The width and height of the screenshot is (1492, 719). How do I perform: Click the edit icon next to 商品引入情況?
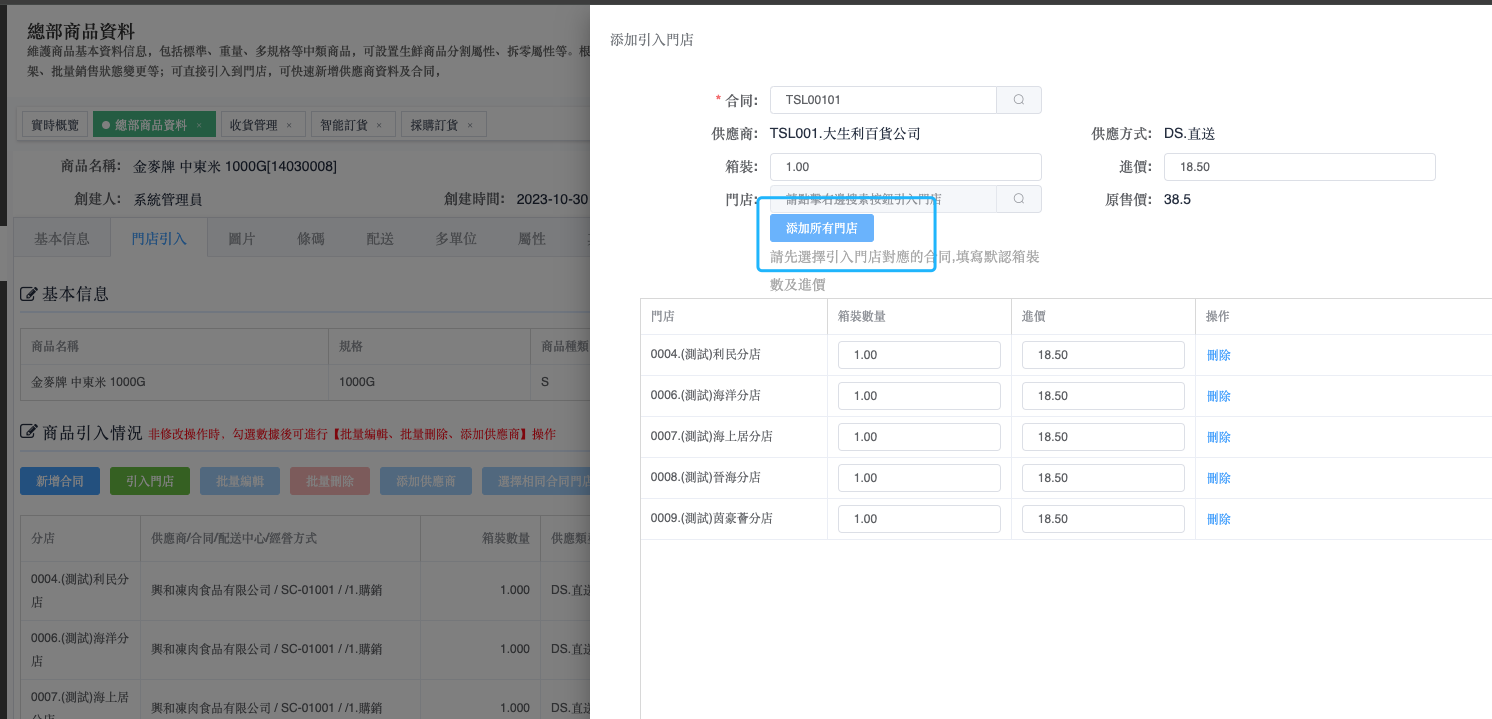[x=29, y=433]
